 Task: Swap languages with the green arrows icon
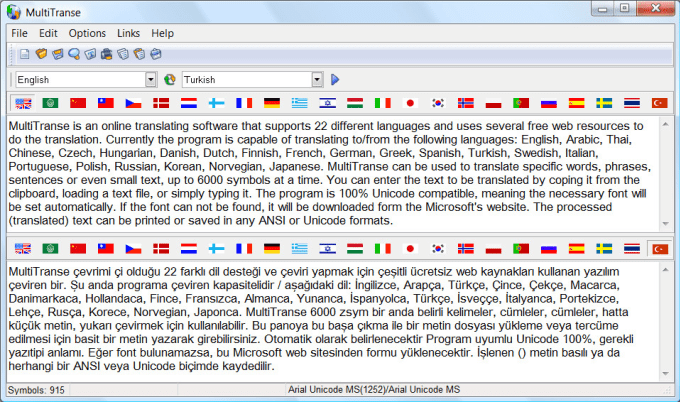170,80
